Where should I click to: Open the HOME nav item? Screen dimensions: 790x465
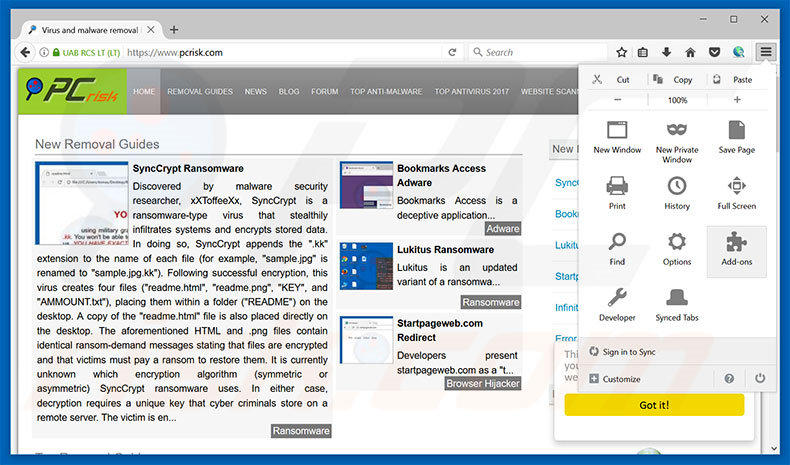144,92
